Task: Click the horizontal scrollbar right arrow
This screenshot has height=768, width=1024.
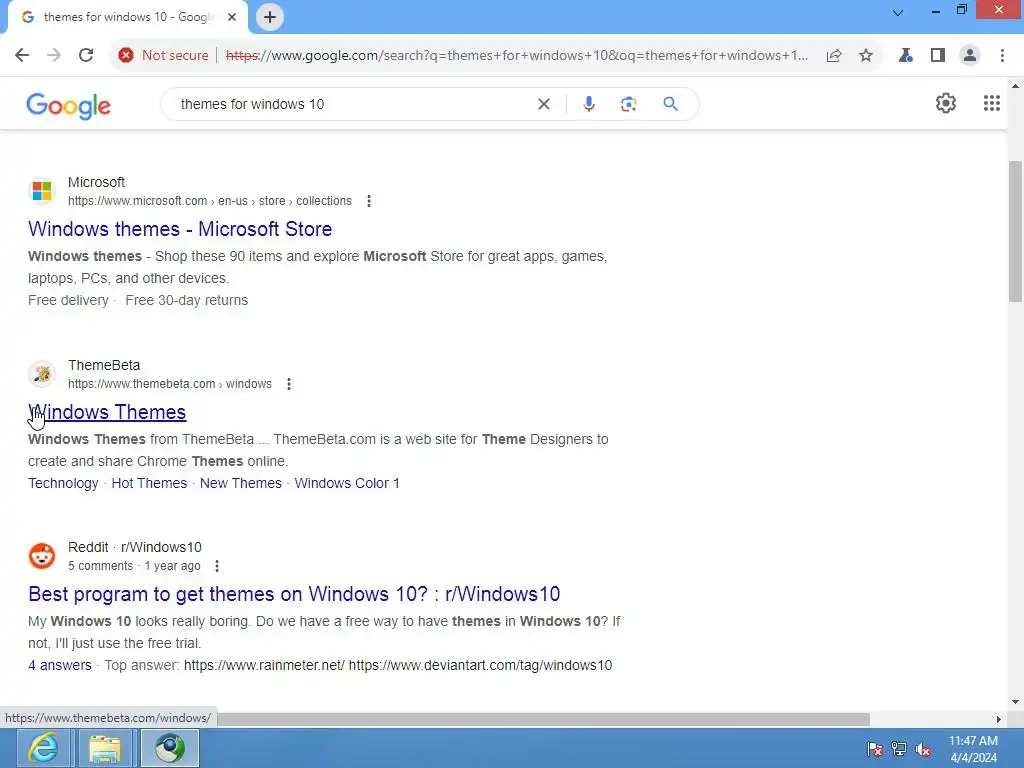Action: click(998, 719)
